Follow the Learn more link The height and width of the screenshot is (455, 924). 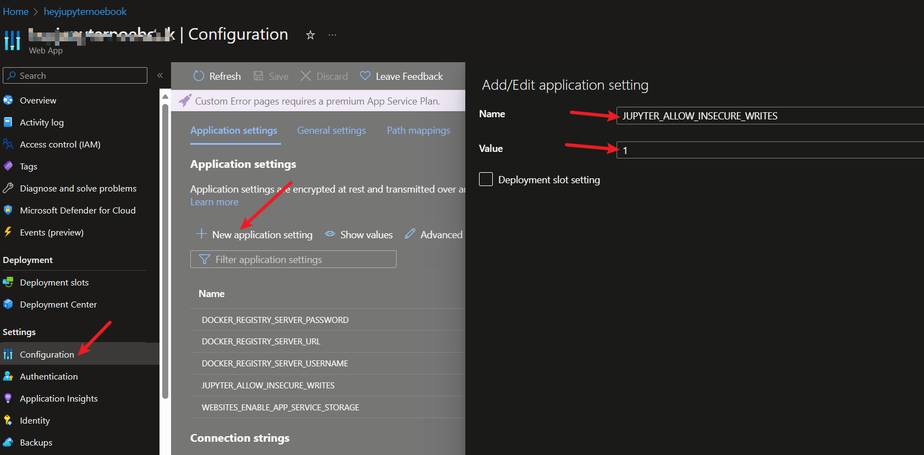[x=214, y=202]
